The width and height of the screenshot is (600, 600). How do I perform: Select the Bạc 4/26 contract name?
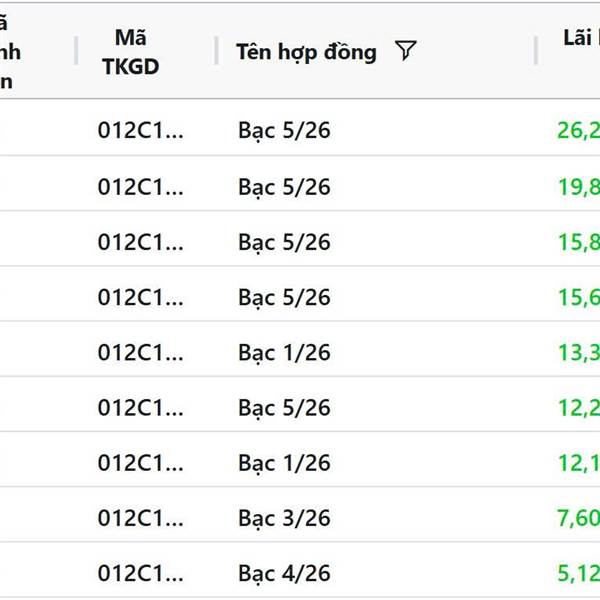tap(284, 574)
